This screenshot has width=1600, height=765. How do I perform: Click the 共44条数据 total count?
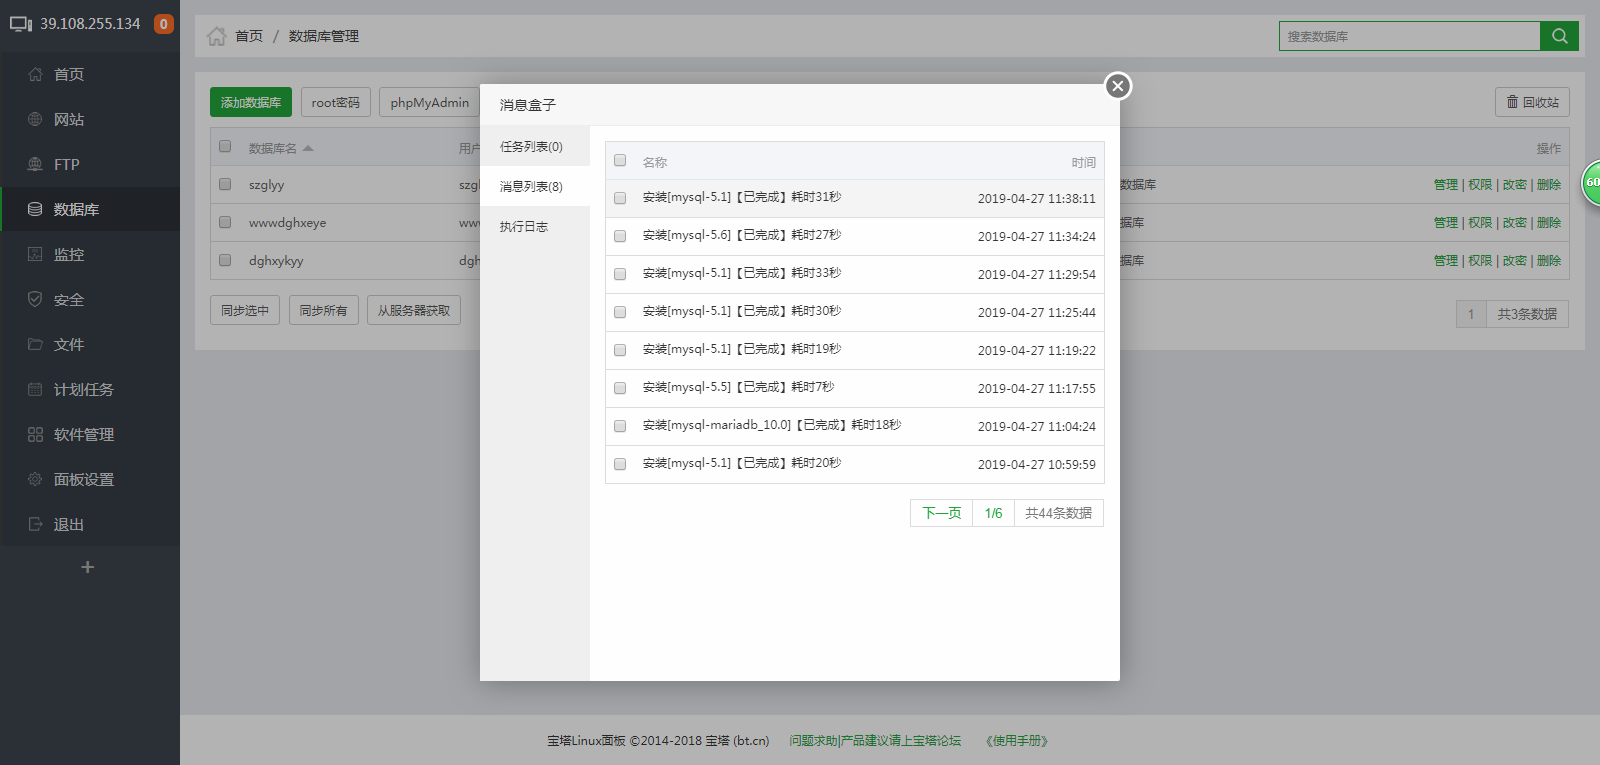click(x=1058, y=513)
